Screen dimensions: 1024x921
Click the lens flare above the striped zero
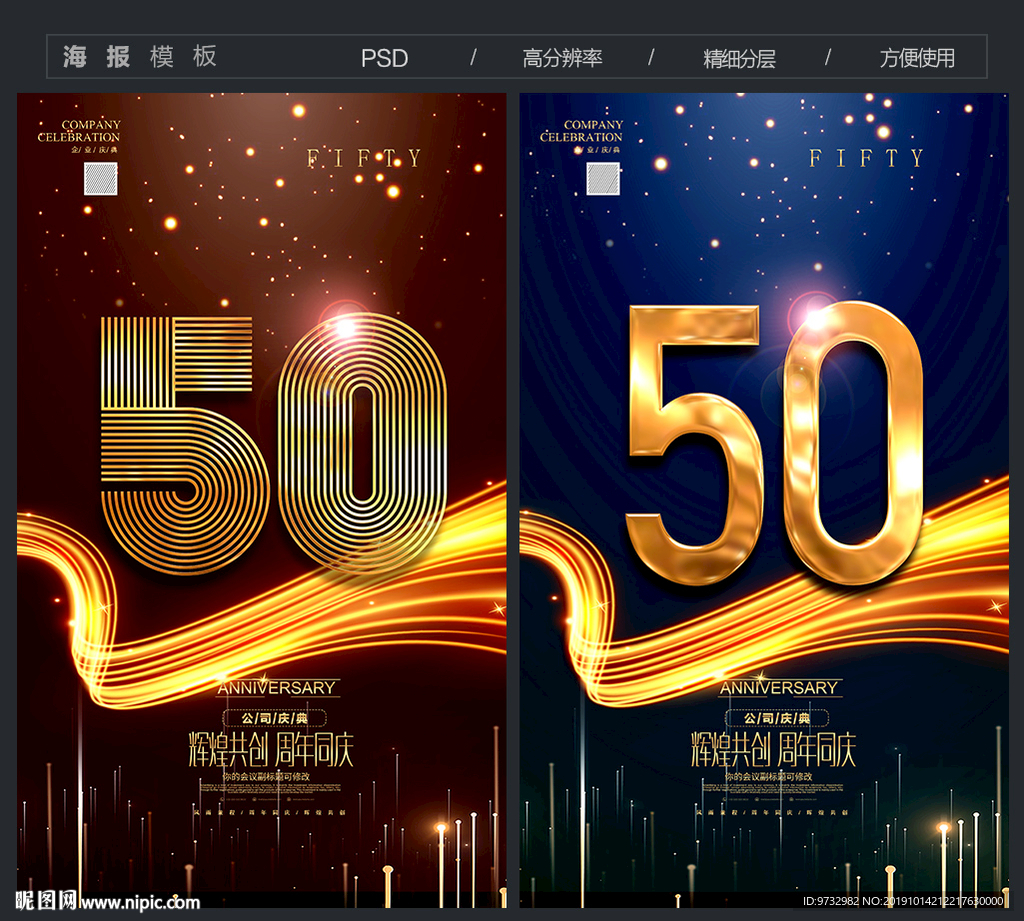pyautogui.click(x=345, y=326)
